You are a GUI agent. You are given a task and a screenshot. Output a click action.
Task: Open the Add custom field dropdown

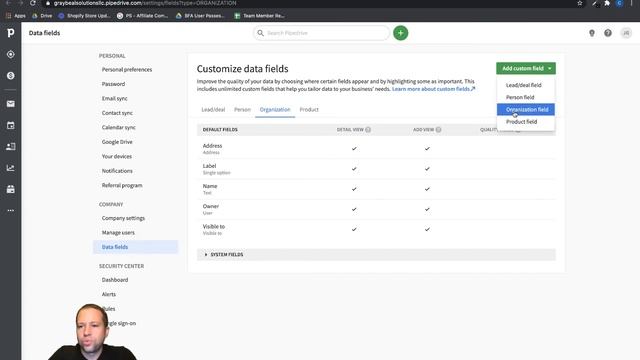pyautogui.click(x=526, y=68)
